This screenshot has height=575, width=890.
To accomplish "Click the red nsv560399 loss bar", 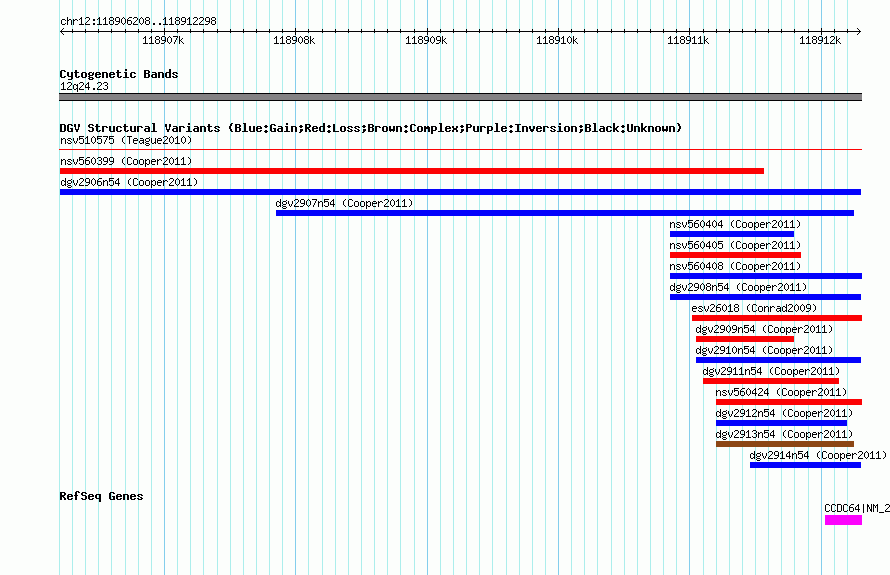I will click(x=412, y=171).
